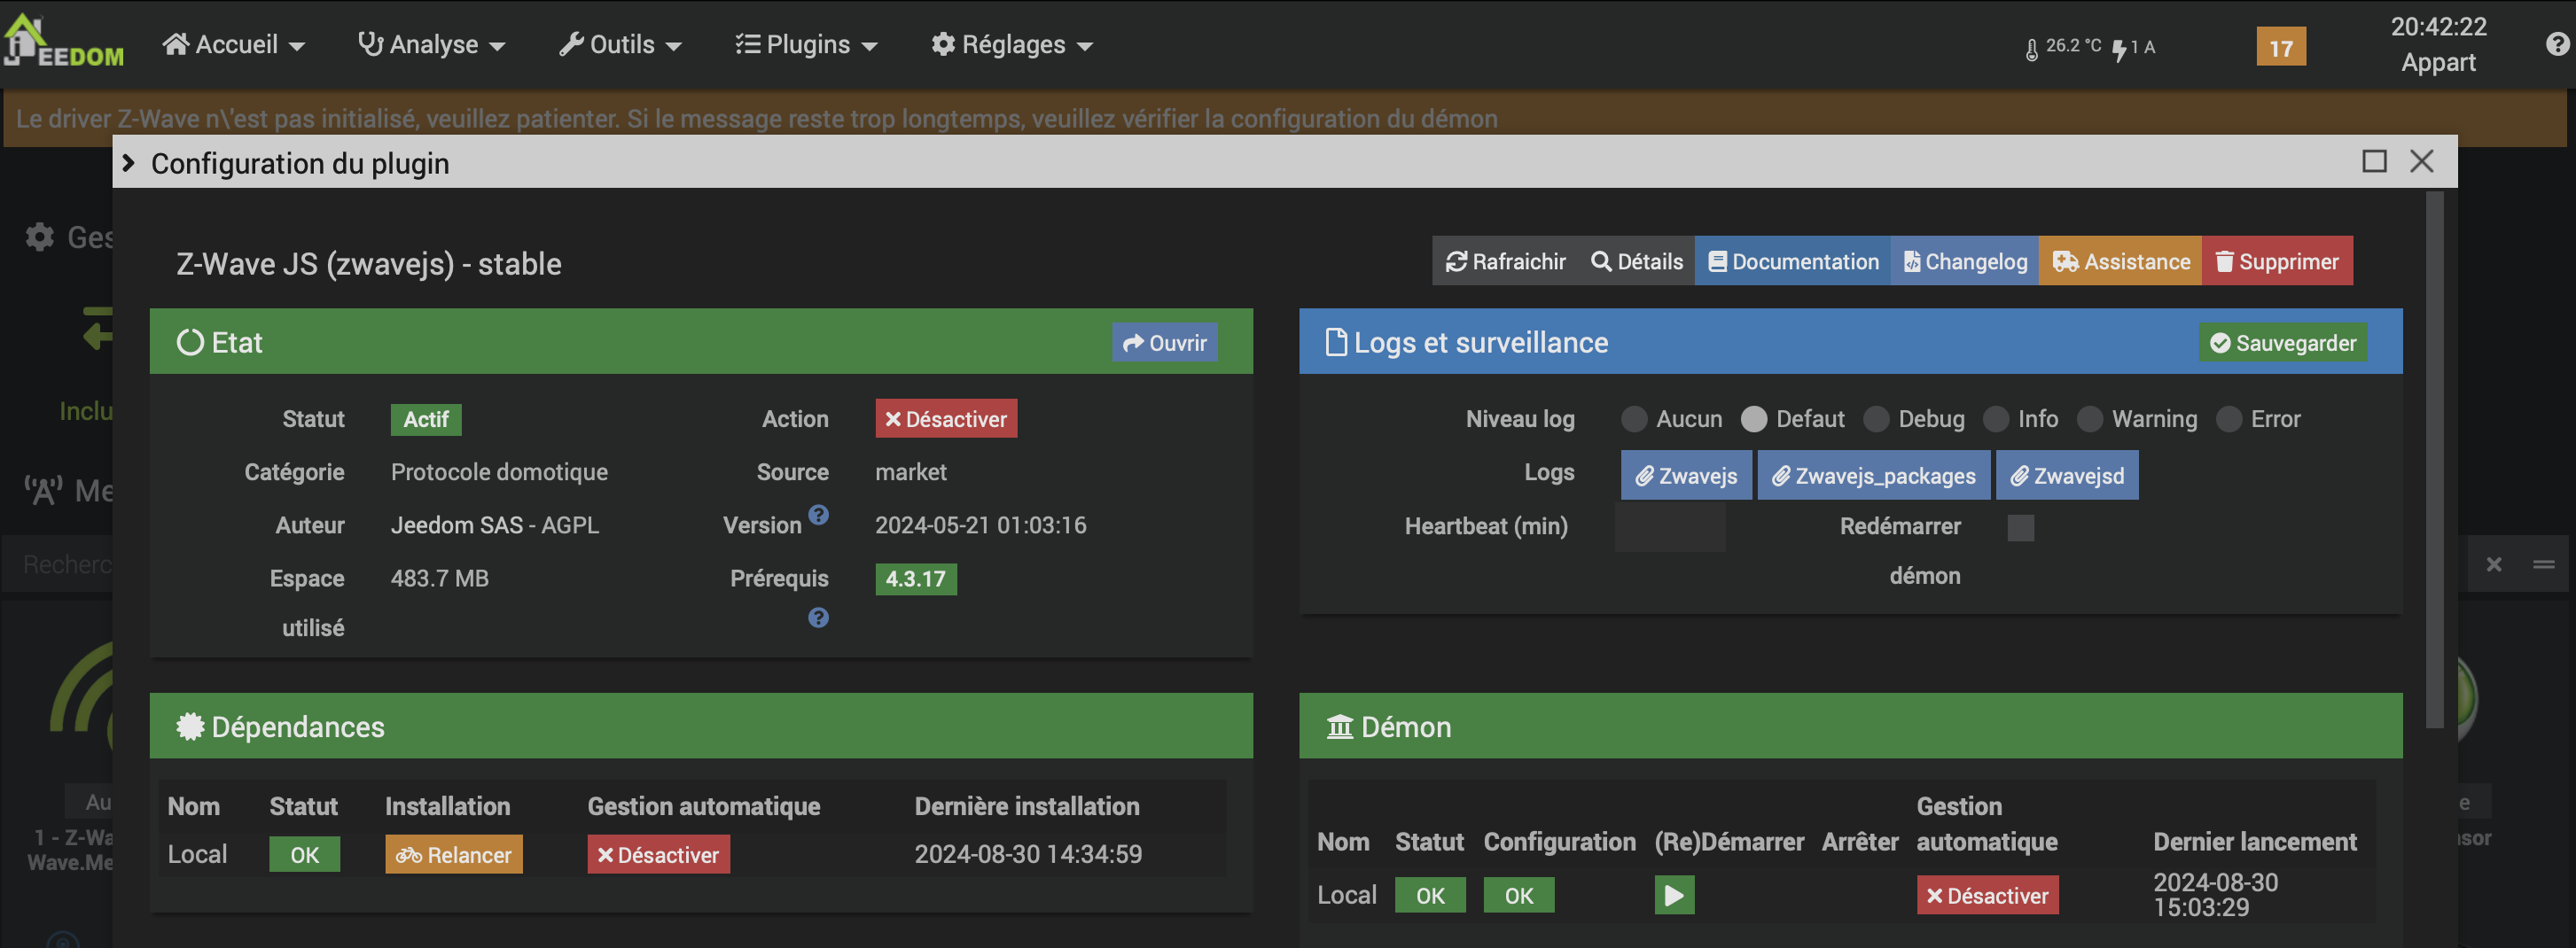The height and width of the screenshot is (948, 2576).
Task: Maximize the Configuration du plugin dialog
Action: (2374, 161)
